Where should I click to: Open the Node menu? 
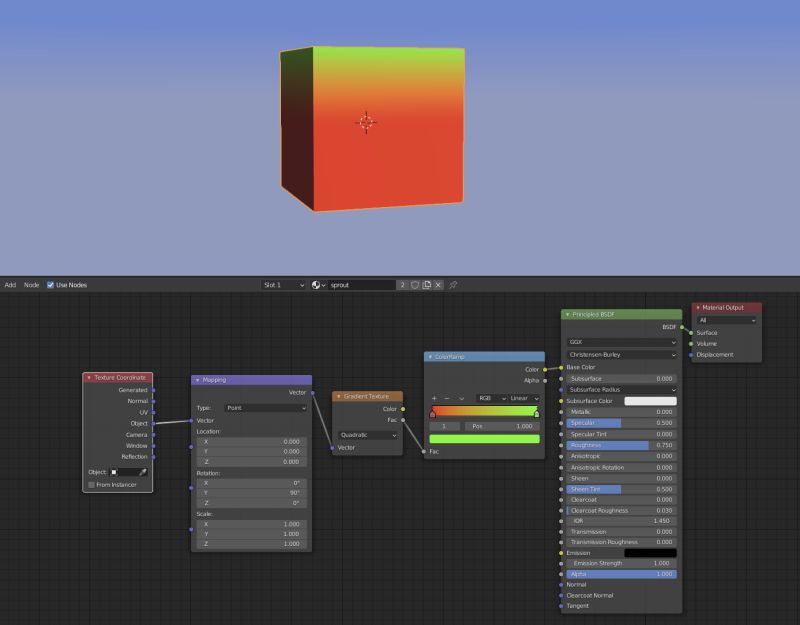pos(30,285)
